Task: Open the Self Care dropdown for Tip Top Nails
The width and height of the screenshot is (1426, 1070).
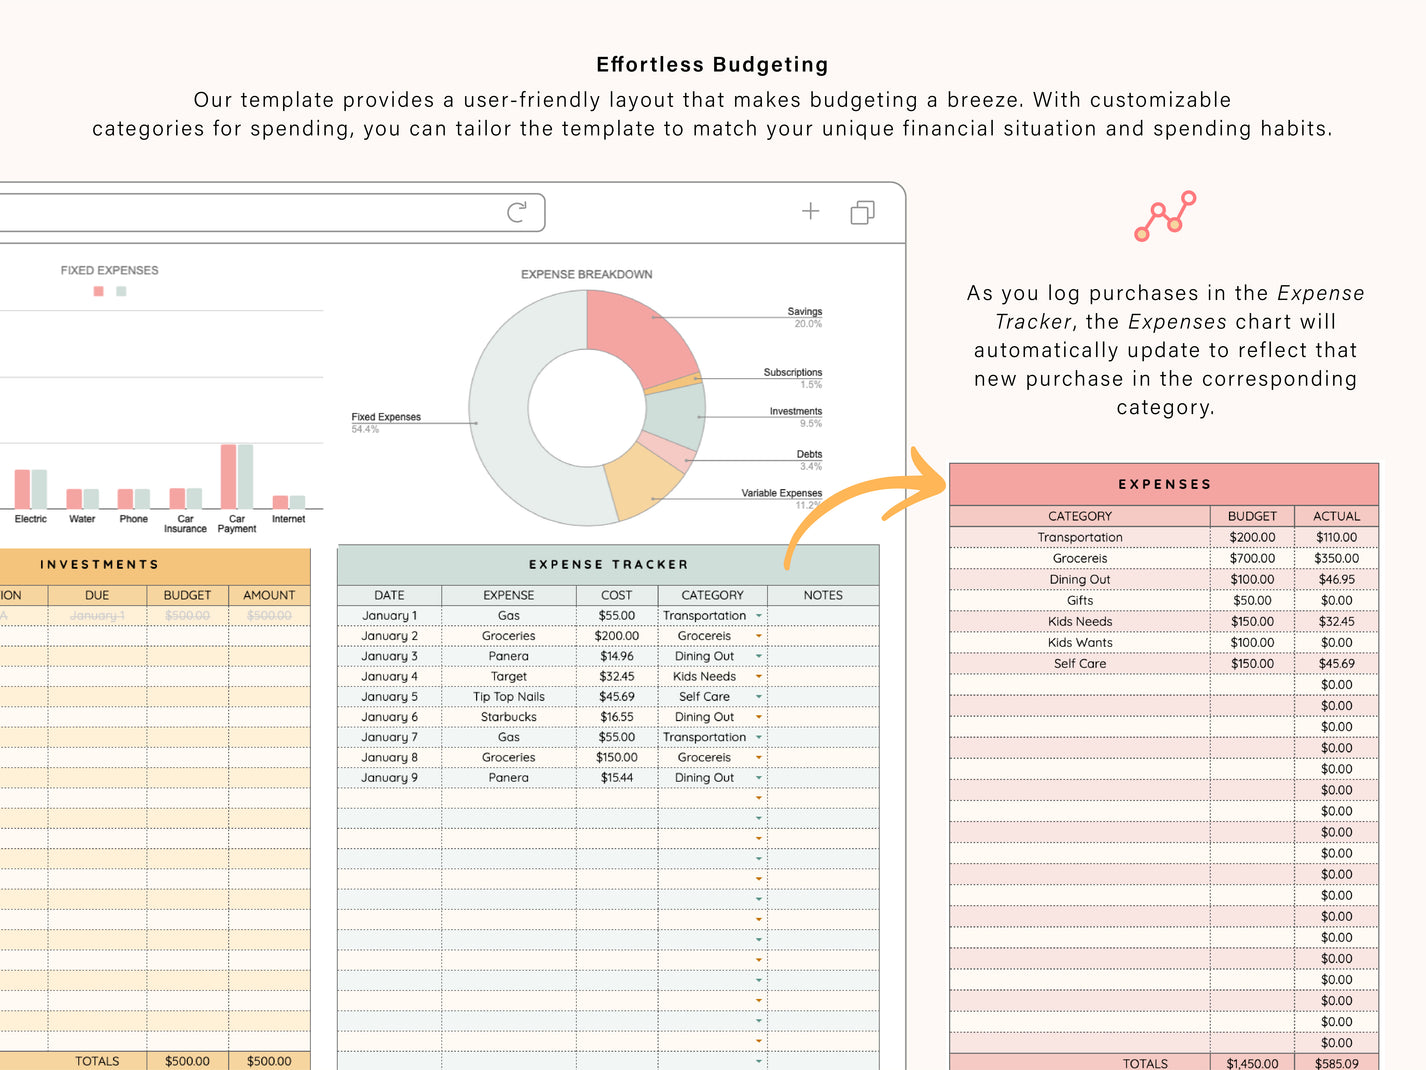Action: 758,696
